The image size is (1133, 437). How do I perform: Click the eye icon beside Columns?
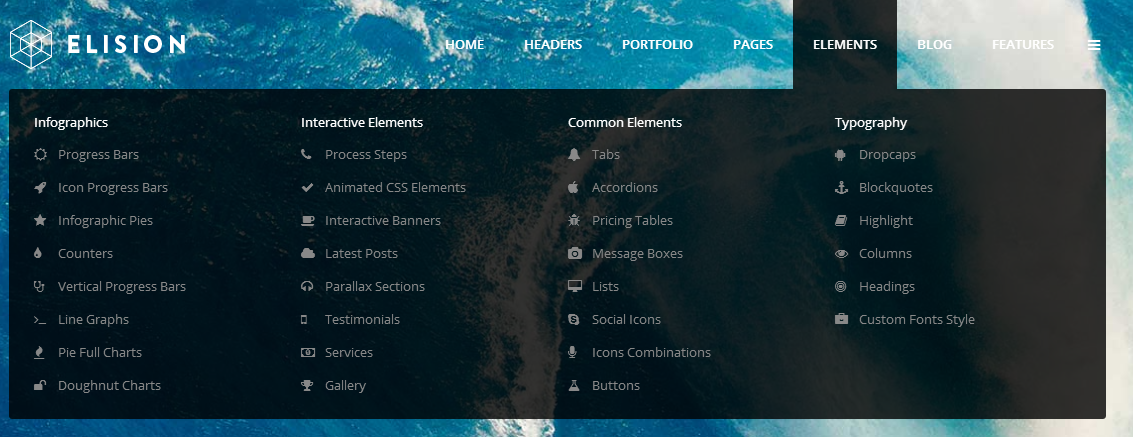841,254
